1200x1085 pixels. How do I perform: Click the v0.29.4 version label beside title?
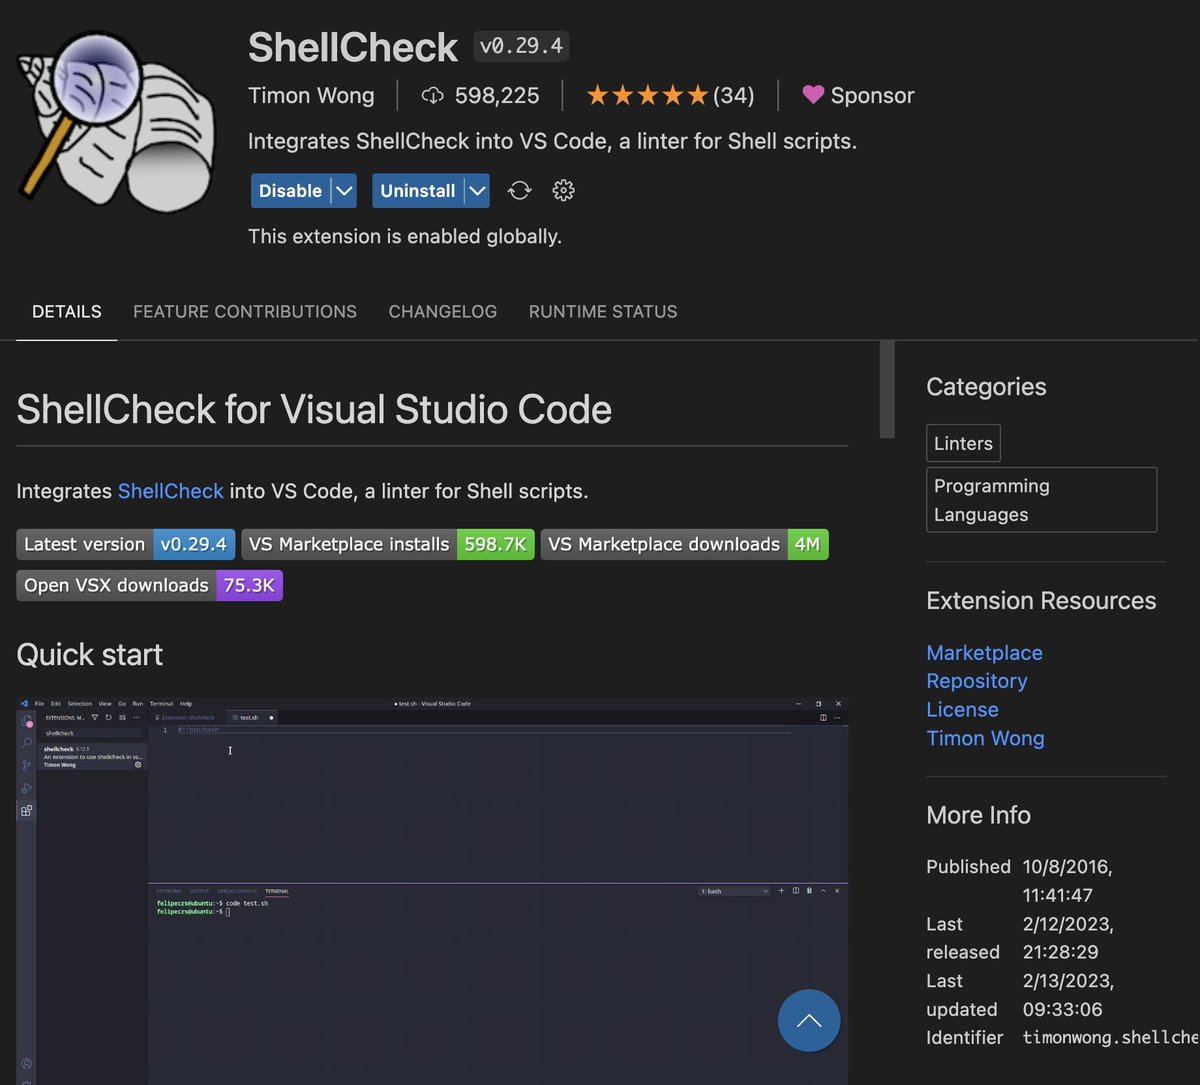tap(521, 47)
